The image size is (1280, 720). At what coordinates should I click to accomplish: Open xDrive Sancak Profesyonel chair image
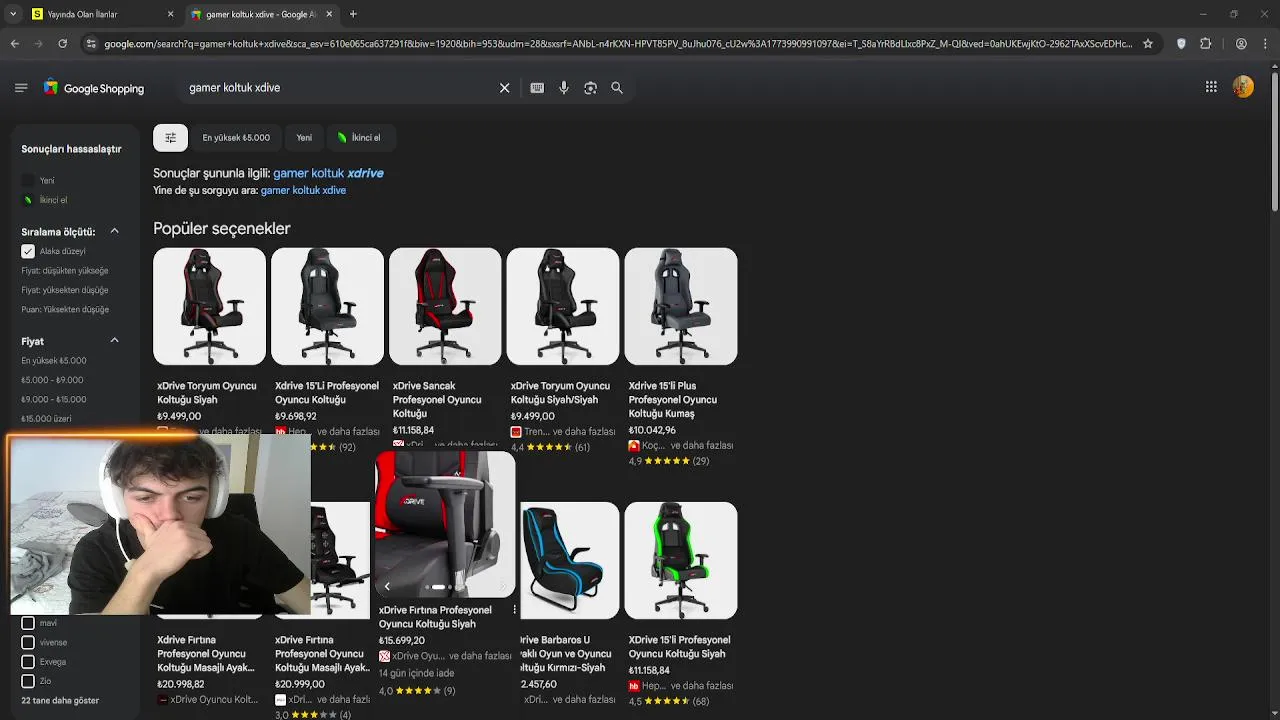click(x=445, y=306)
